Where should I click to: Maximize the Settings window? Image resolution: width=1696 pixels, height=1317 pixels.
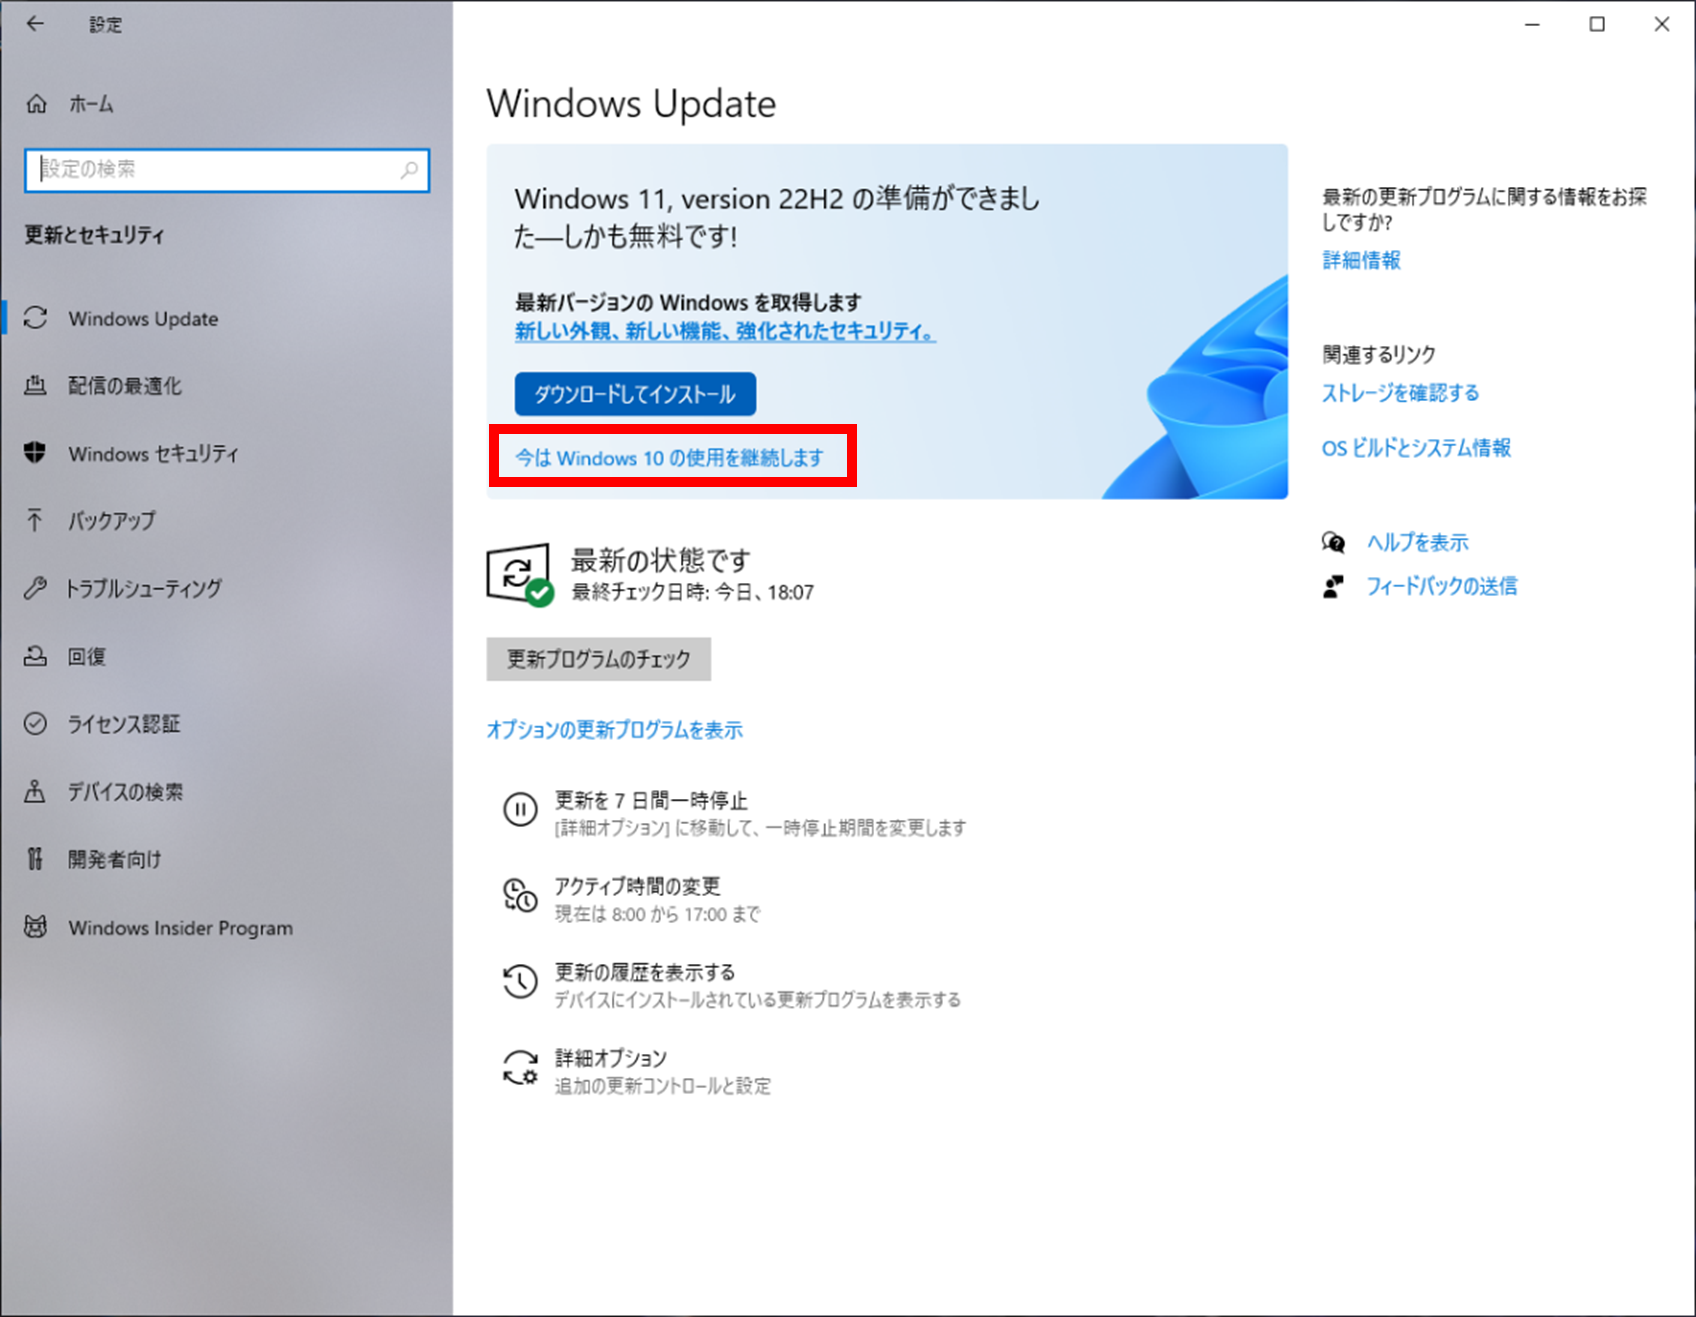click(1597, 24)
